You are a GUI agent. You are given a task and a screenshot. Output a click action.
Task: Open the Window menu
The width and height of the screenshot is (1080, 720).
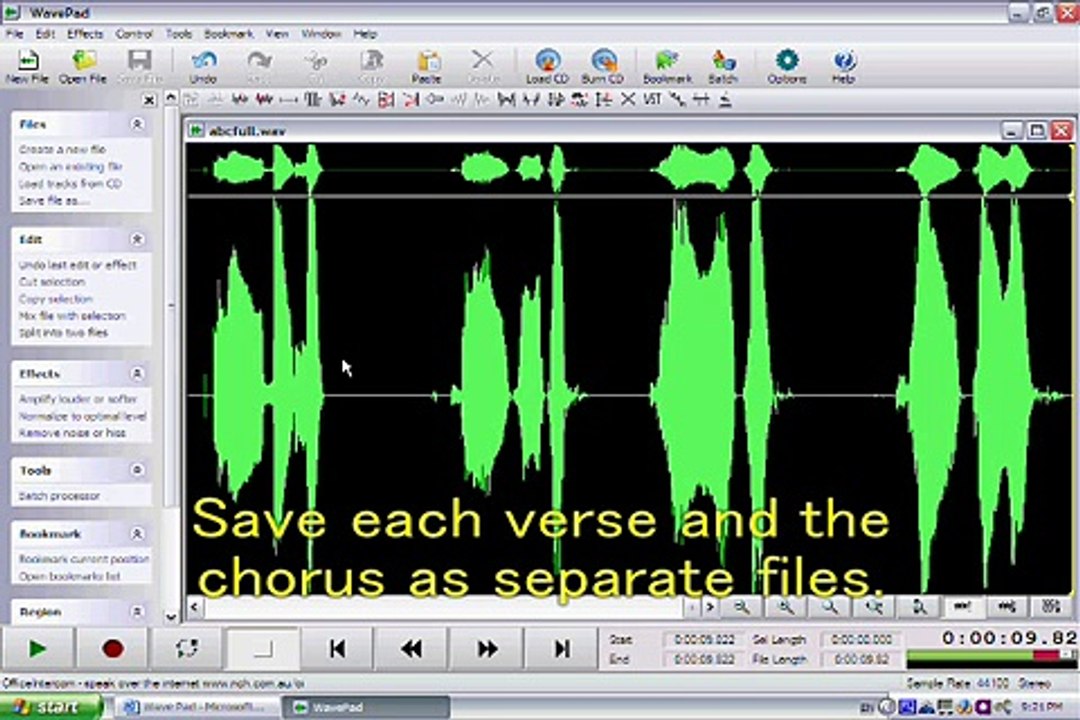321,34
